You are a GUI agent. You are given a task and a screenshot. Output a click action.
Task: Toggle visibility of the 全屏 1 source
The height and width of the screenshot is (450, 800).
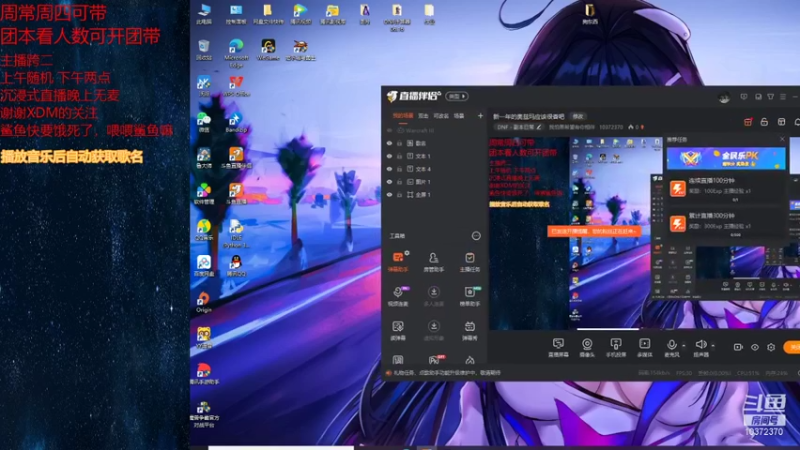click(389, 194)
